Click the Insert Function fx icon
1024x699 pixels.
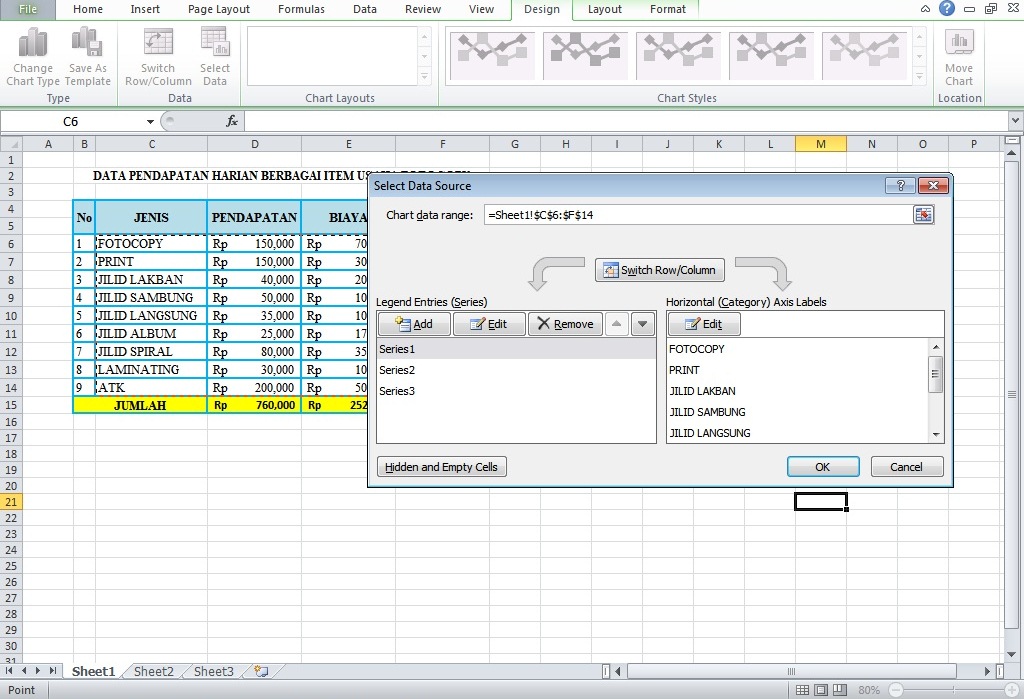pos(232,121)
